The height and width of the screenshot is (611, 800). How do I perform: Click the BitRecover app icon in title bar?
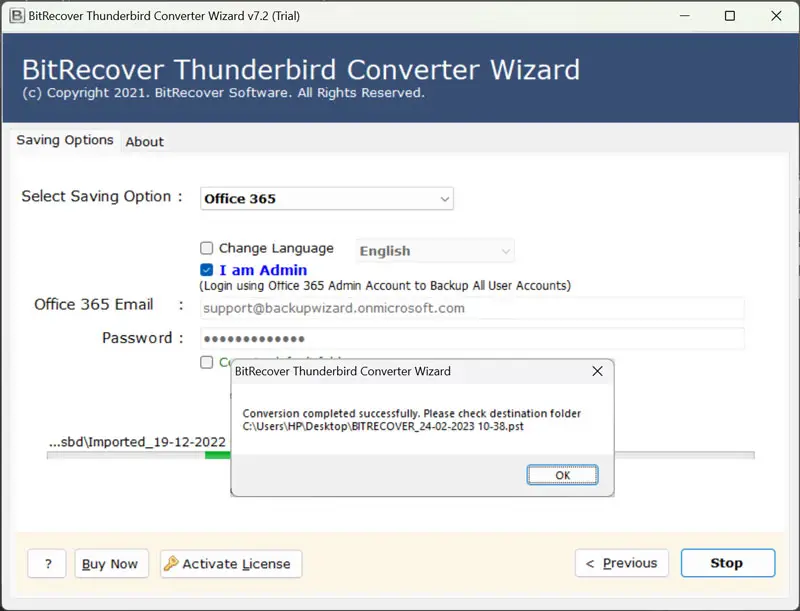tap(17, 16)
